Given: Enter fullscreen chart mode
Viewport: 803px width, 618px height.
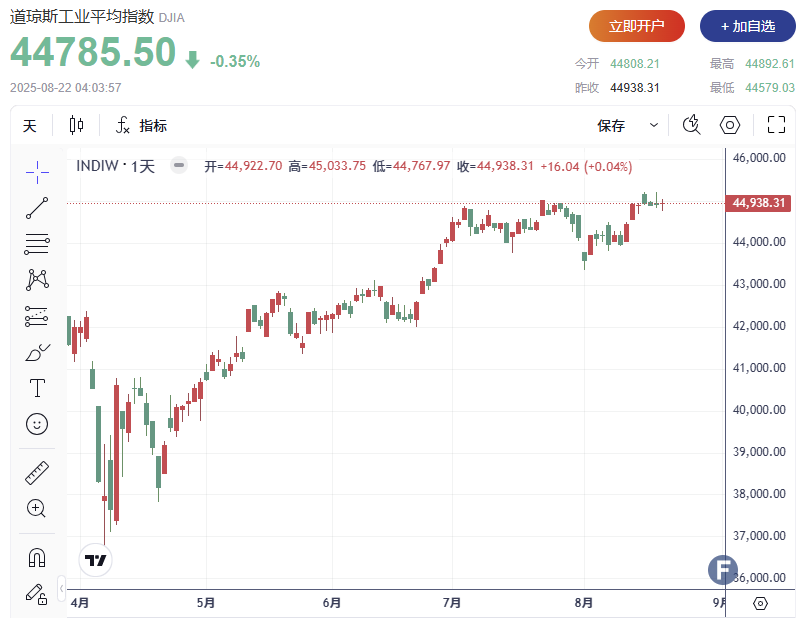Looking at the screenshot, I should pyautogui.click(x=776, y=125).
